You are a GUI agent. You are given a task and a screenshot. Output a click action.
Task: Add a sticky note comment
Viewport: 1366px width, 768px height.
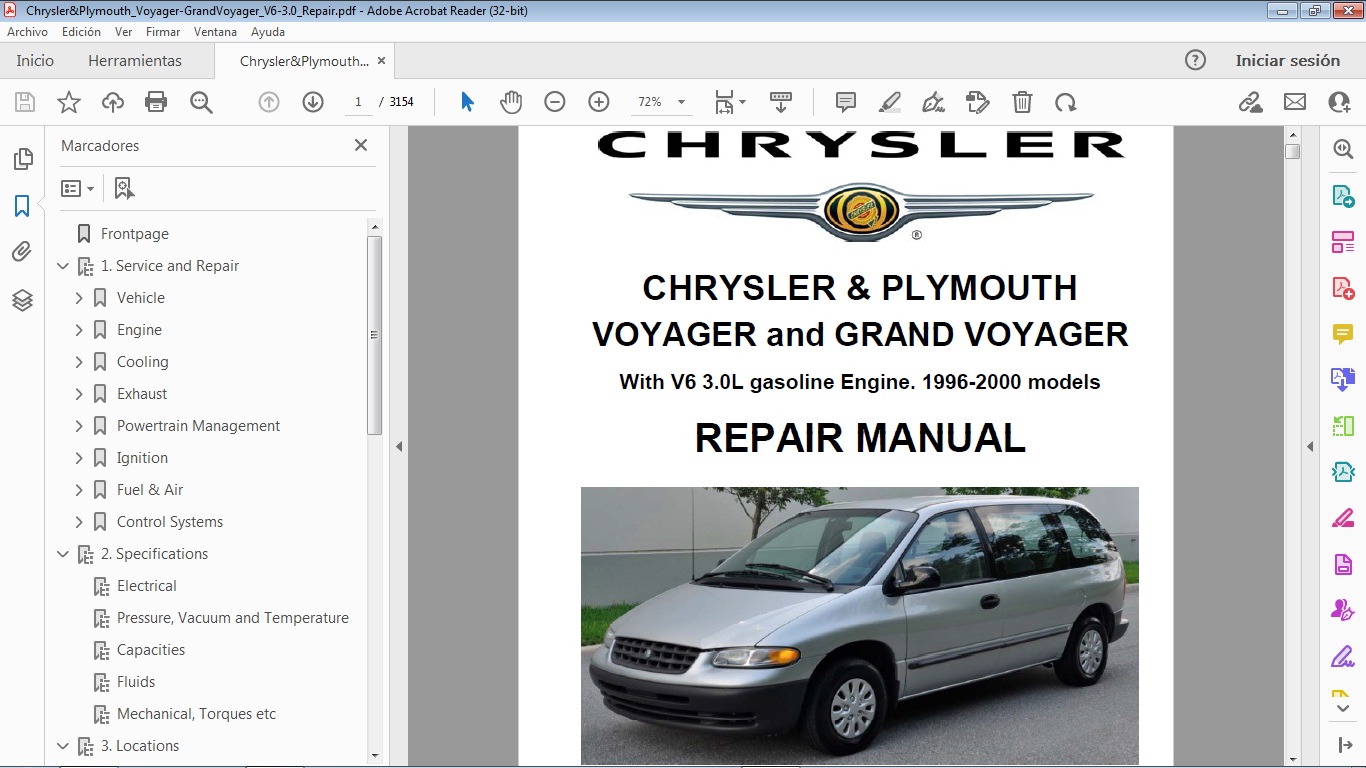pos(845,101)
